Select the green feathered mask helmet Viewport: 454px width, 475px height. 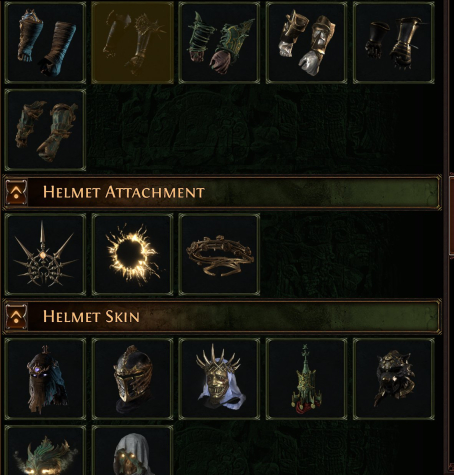point(45,450)
